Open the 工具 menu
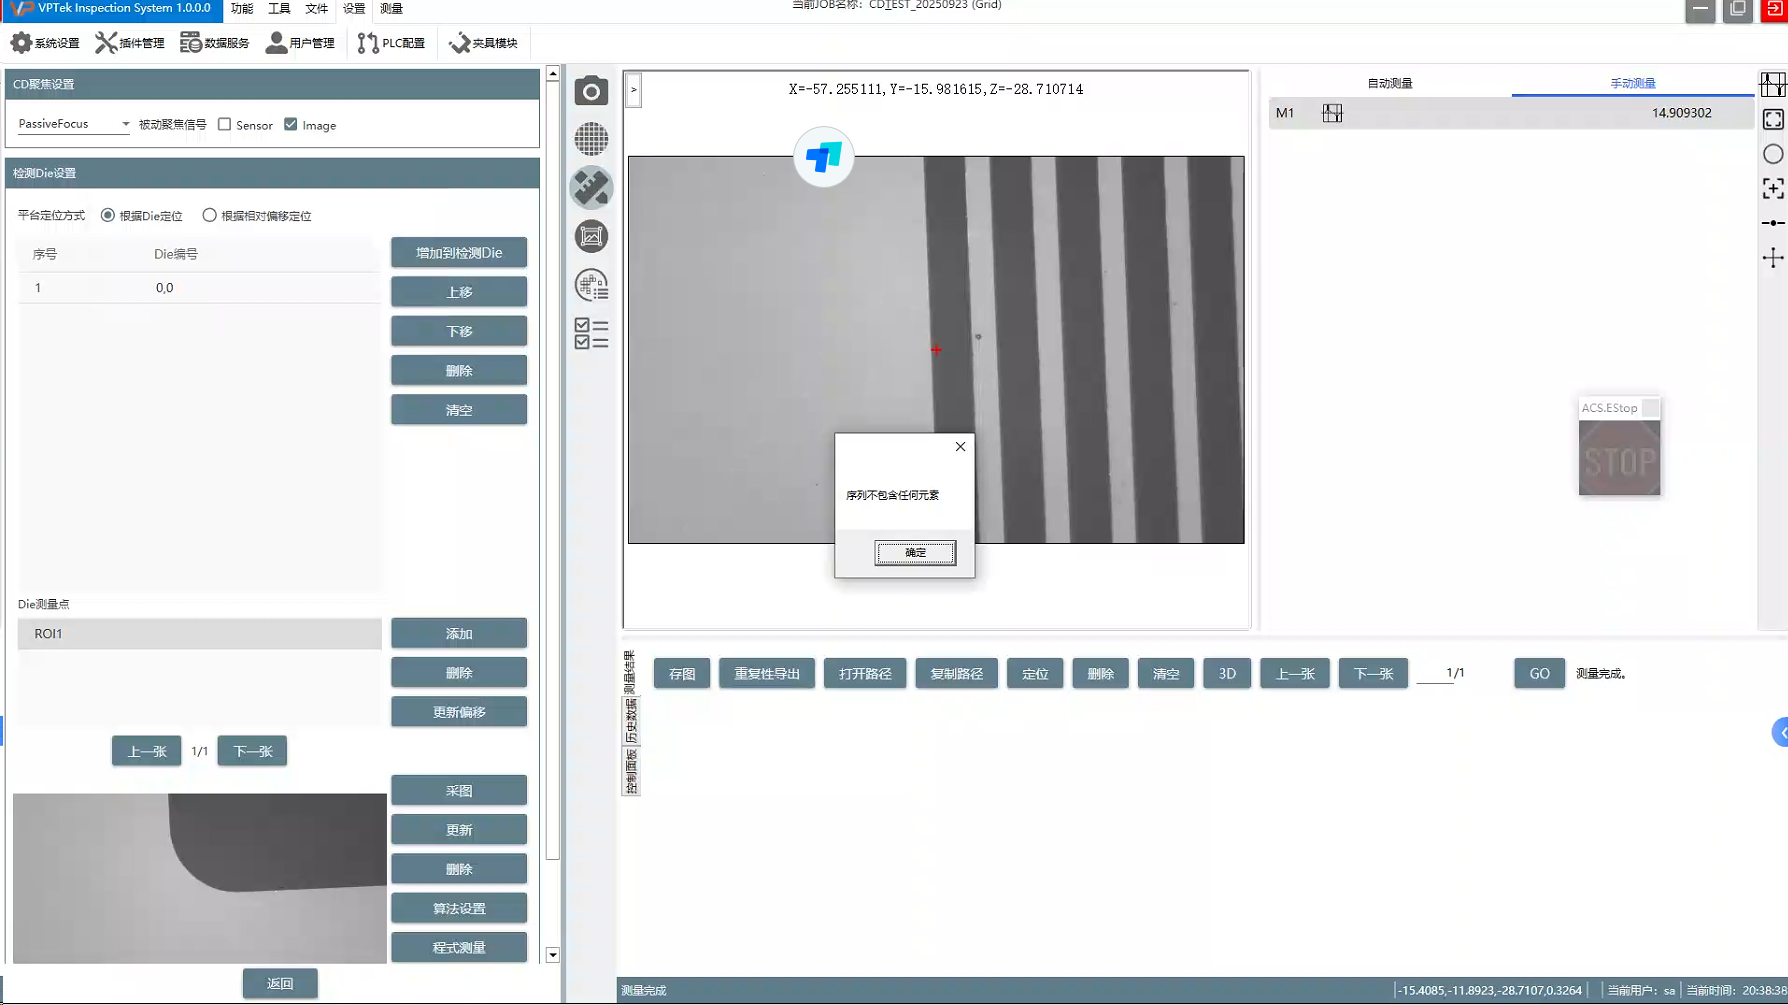 tap(279, 9)
